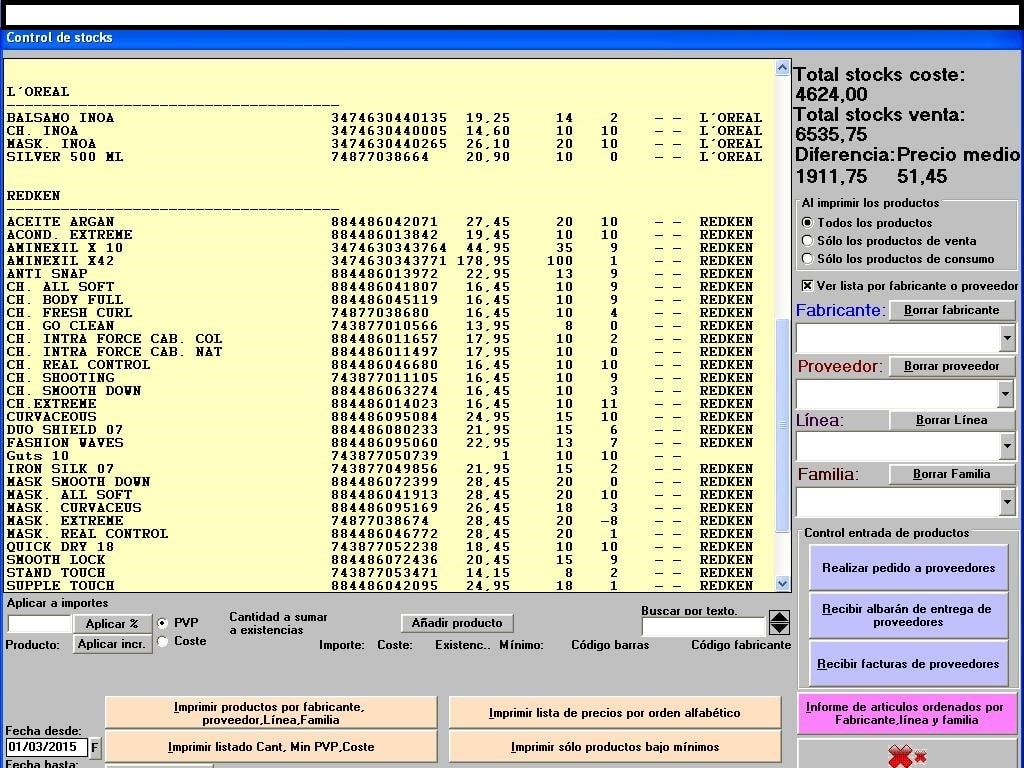Image resolution: width=1024 pixels, height=768 pixels.
Task: Open the Línea dropdown list
Action: pyautogui.click(x=1007, y=447)
